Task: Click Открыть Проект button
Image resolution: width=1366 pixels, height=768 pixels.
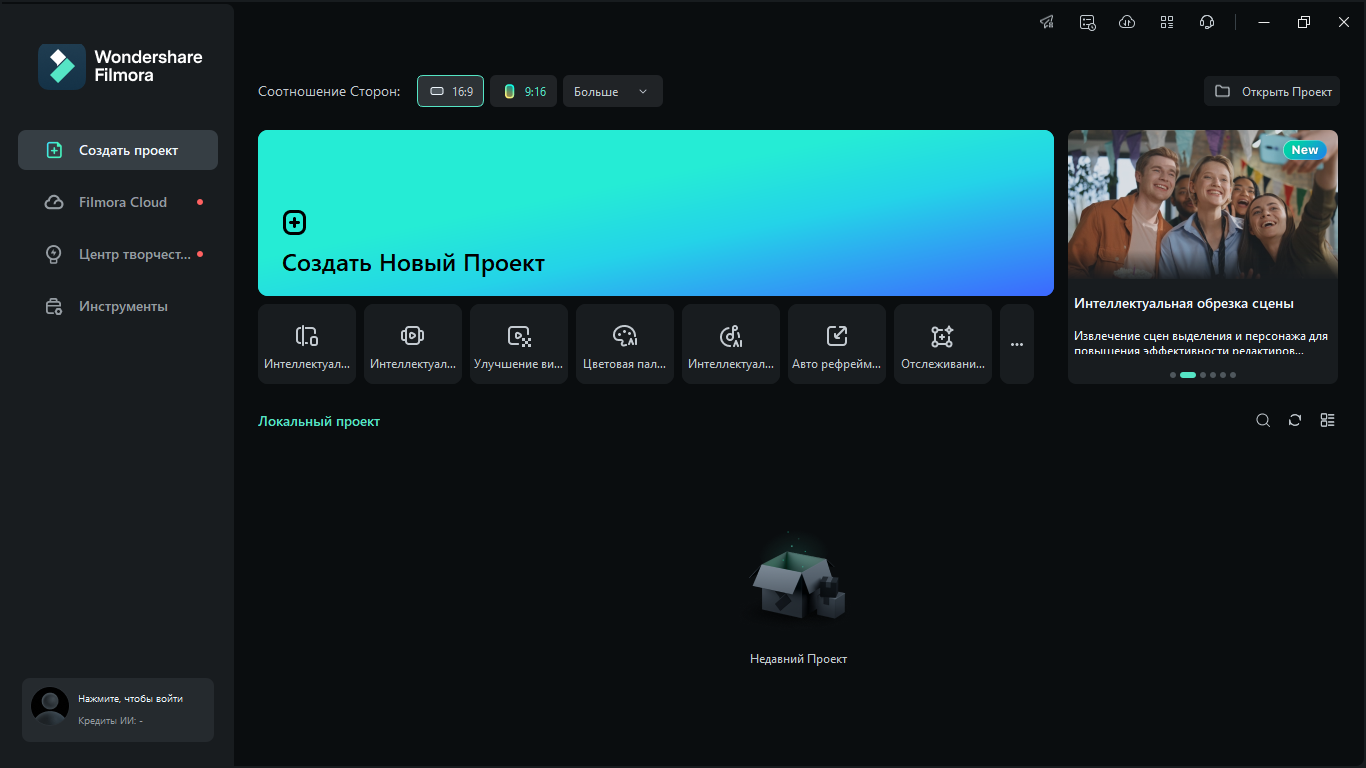Action: (x=1272, y=91)
